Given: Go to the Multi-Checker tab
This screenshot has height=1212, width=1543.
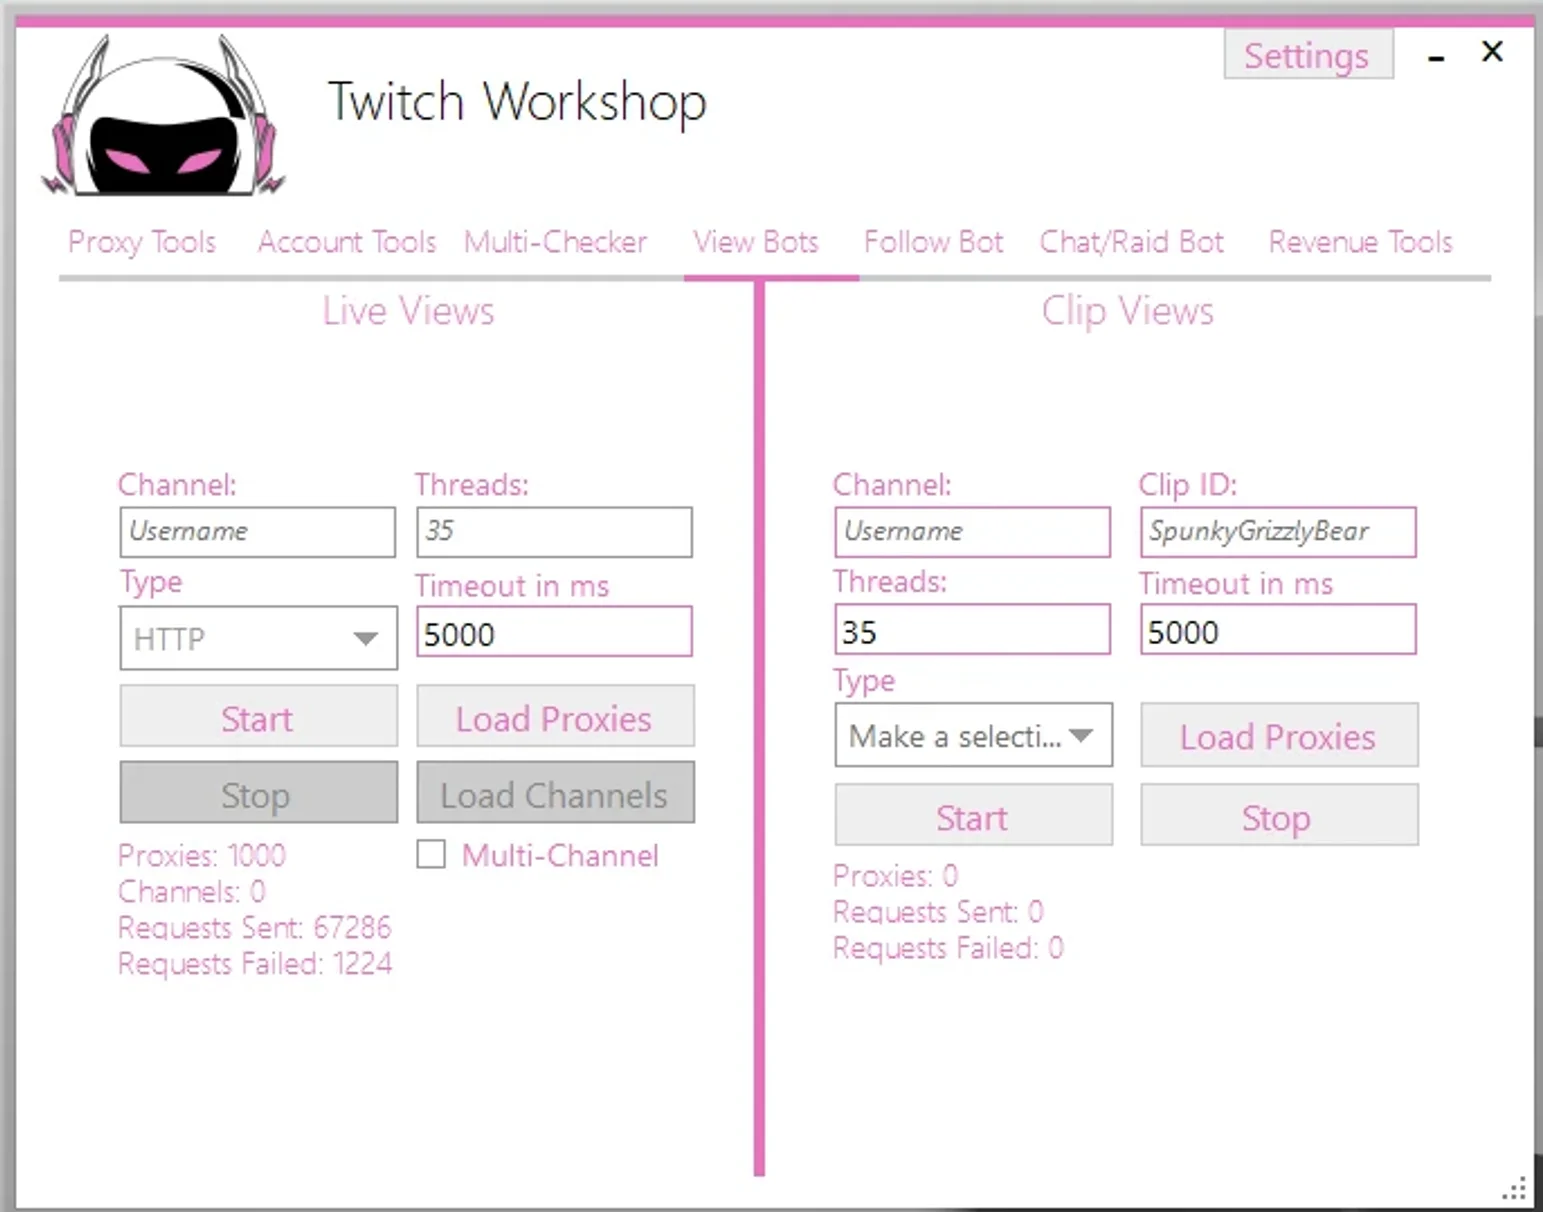Looking at the screenshot, I should tap(555, 242).
